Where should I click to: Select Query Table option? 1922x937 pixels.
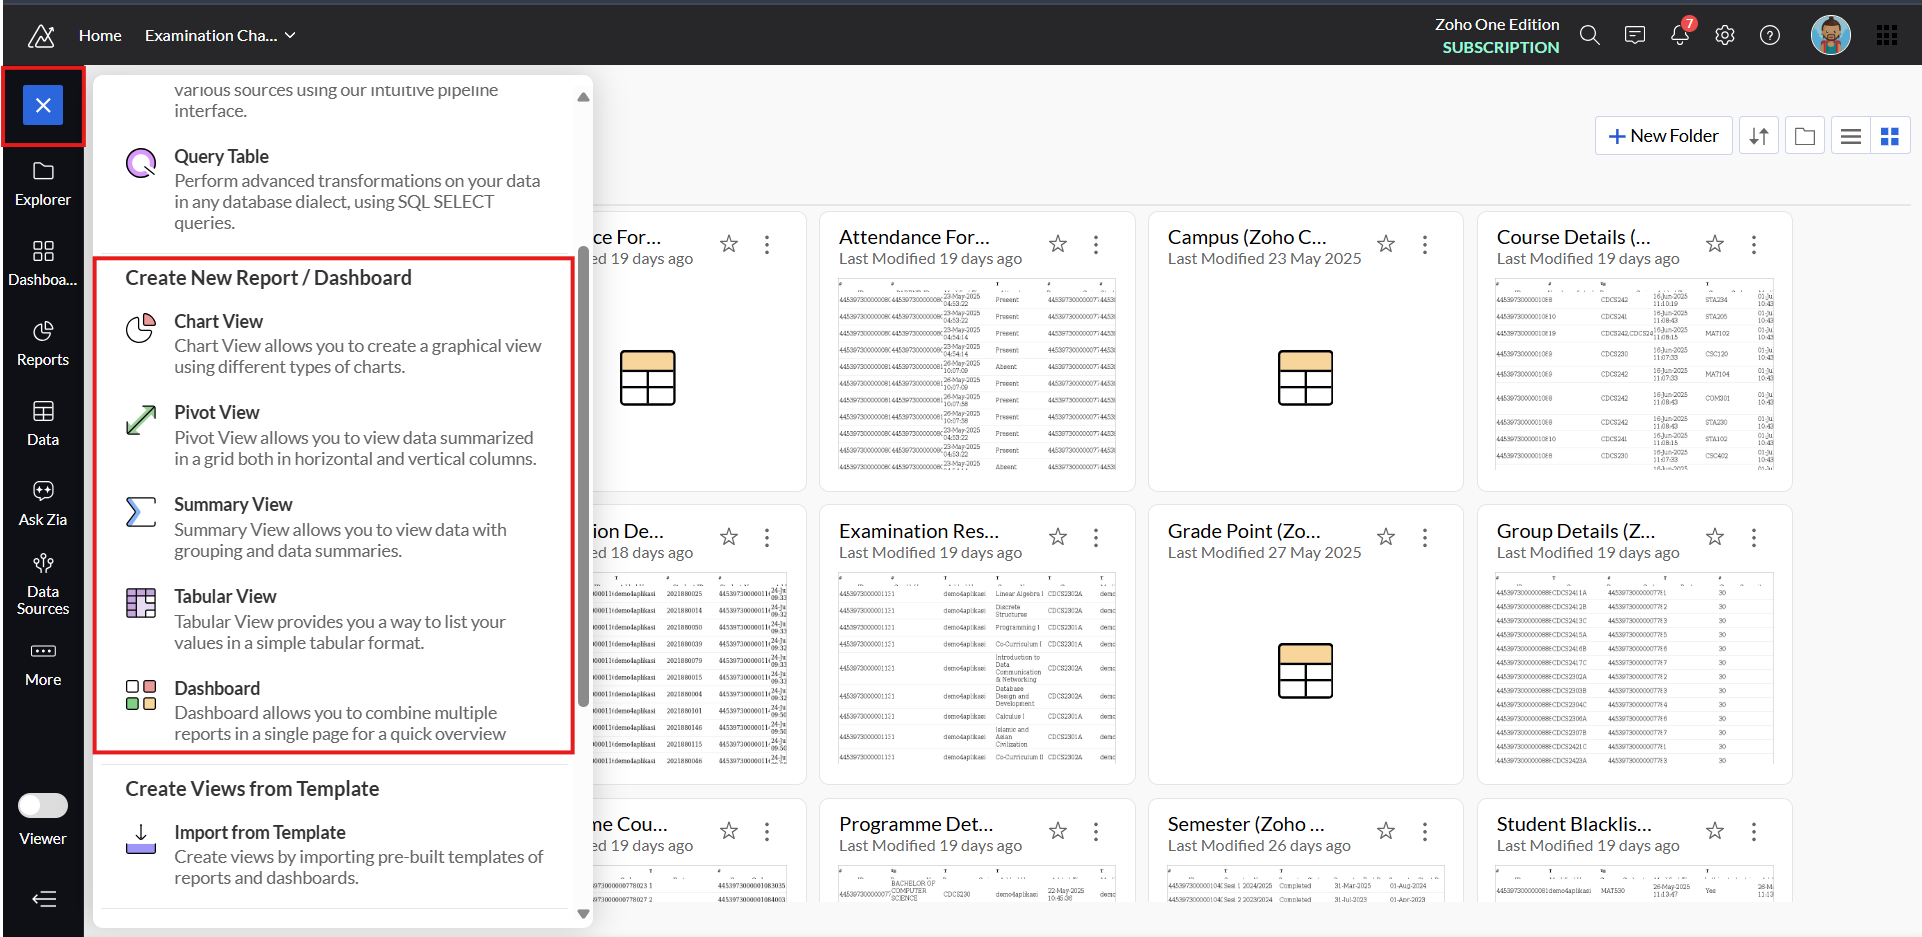pyautogui.click(x=335, y=189)
